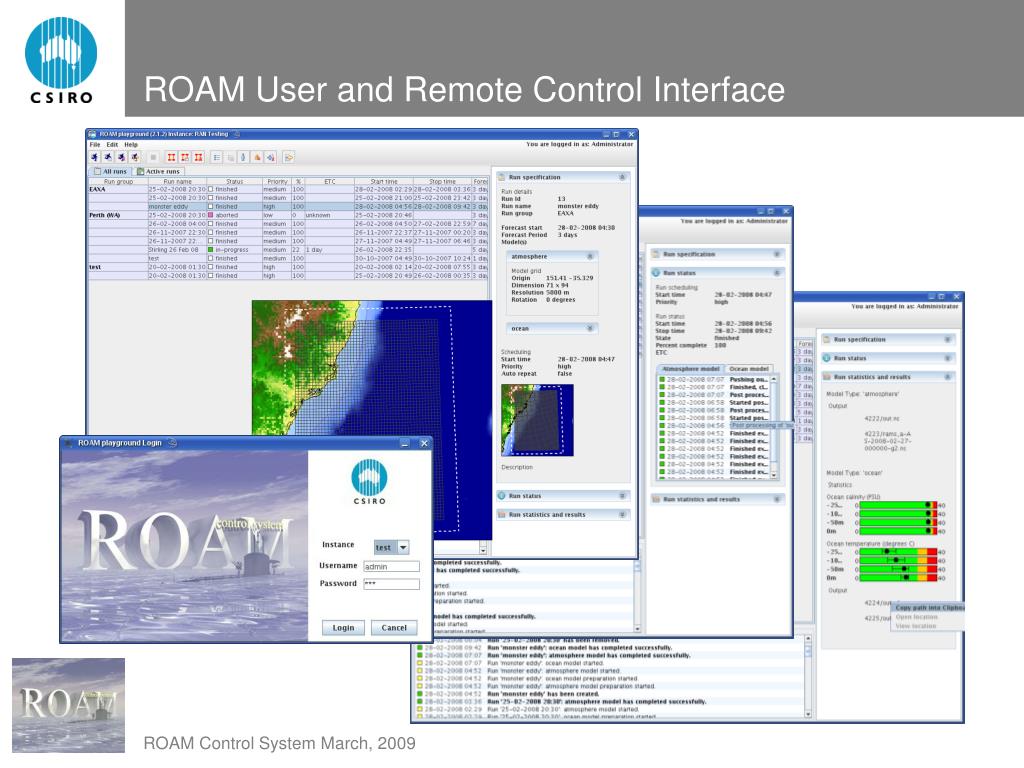Click the yellow arrow icon ending the main toolbar
Screen dimensions: 1024x768
pyautogui.click(x=289, y=157)
